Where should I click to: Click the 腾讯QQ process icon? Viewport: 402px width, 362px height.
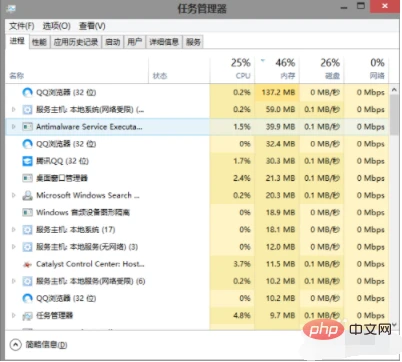pos(27,161)
